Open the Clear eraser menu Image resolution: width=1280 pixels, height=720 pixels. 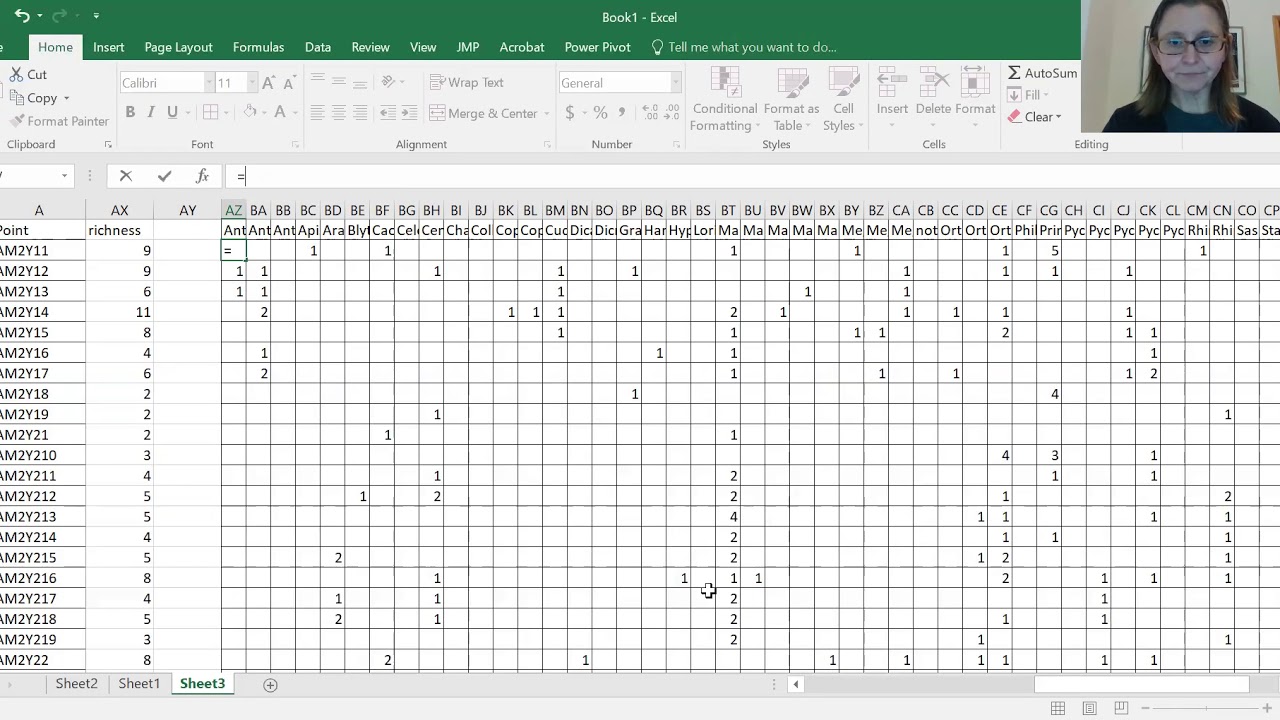tap(1034, 117)
